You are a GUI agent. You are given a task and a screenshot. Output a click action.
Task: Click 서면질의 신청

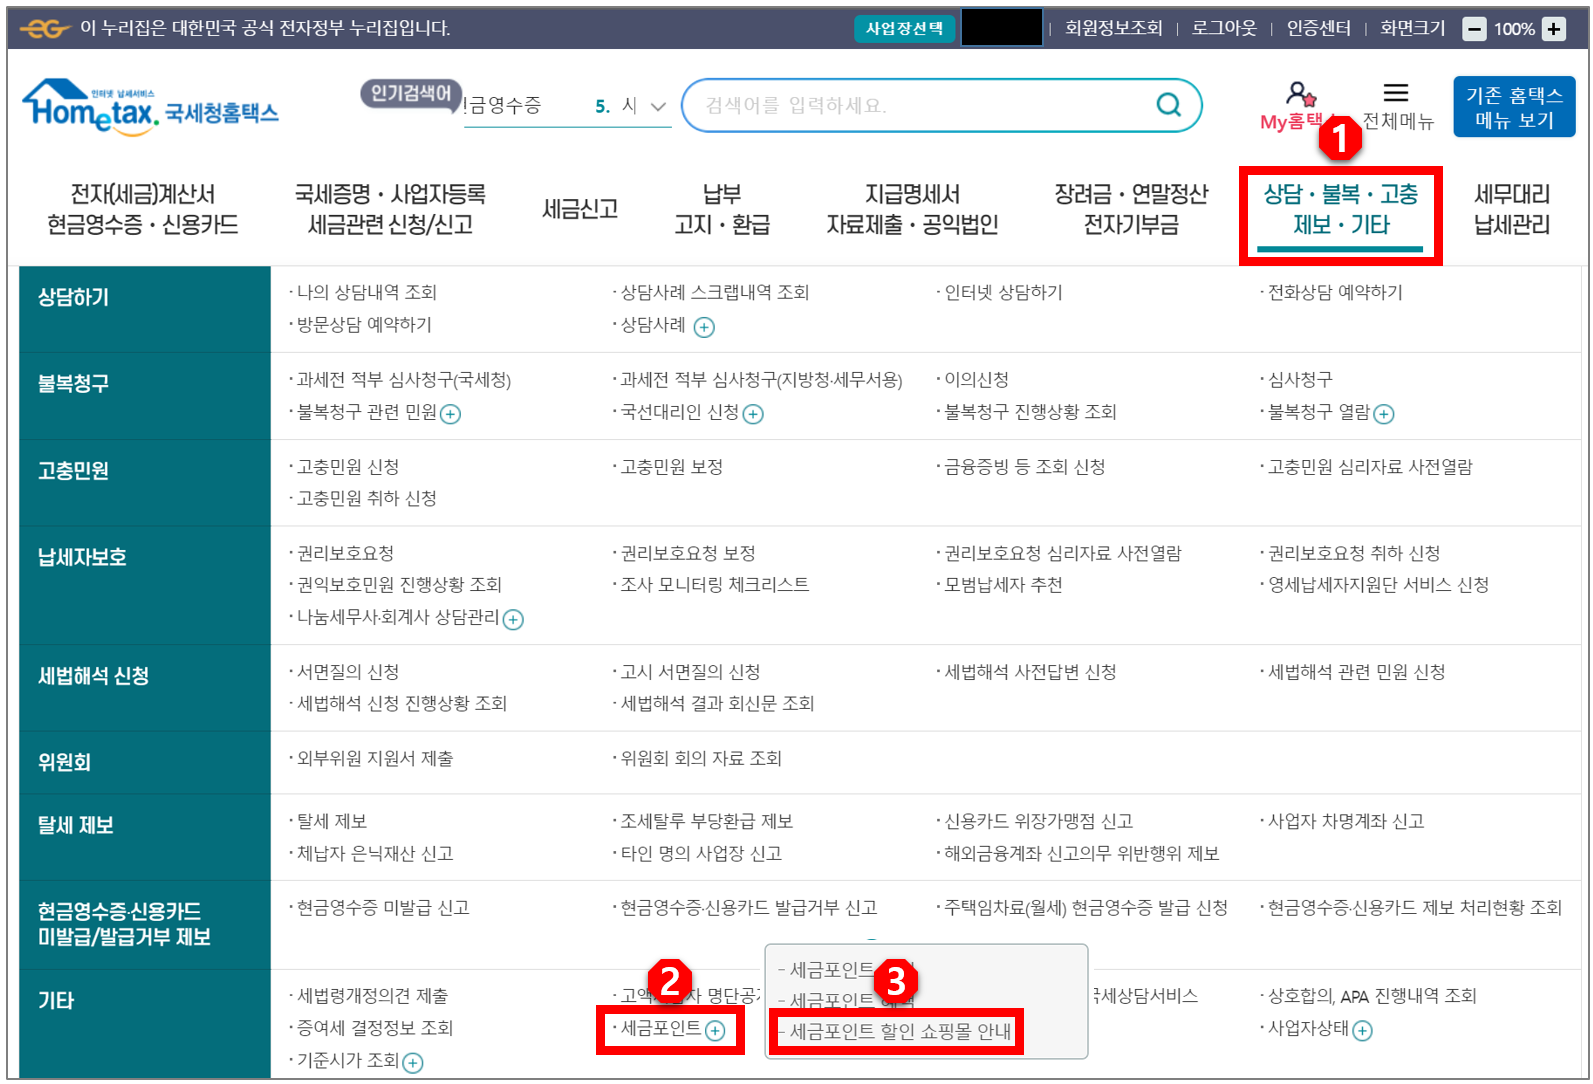[x=348, y=672]
